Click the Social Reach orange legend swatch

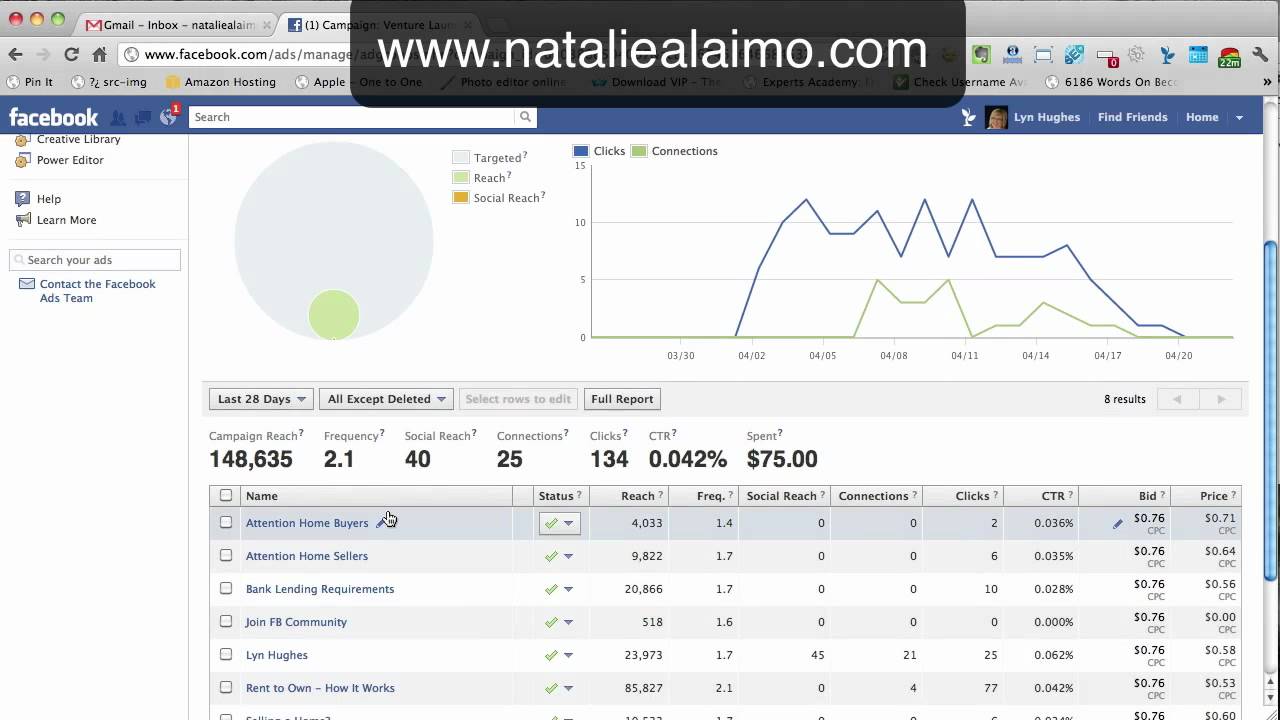tap(461, 197)
